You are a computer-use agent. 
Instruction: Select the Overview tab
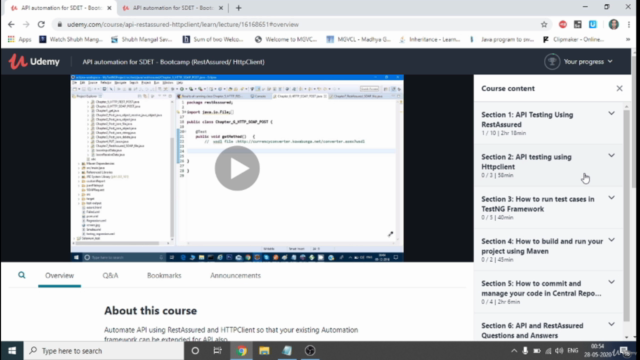pos(60,276)
